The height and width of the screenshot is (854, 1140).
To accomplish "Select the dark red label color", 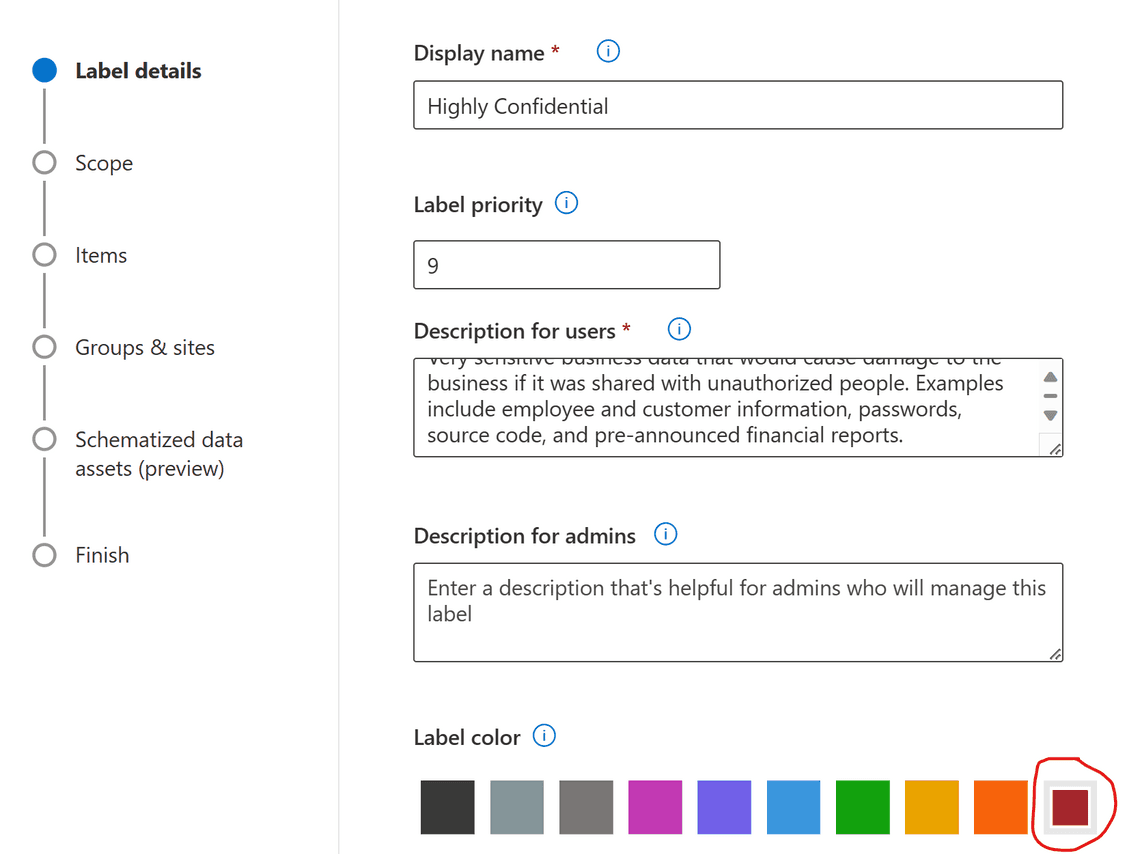I will pos(1070,807).
